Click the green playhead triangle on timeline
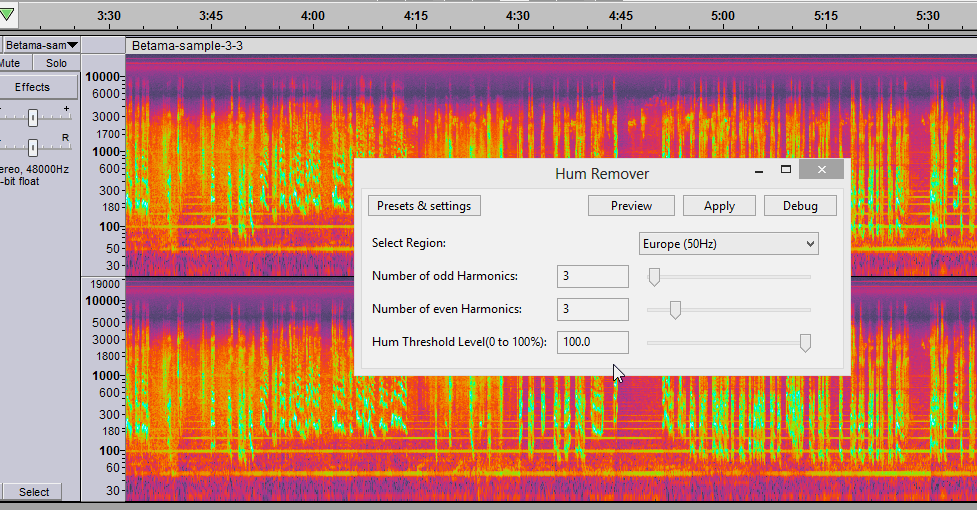This screenshot has width=977, height=510. coord(7,15)
